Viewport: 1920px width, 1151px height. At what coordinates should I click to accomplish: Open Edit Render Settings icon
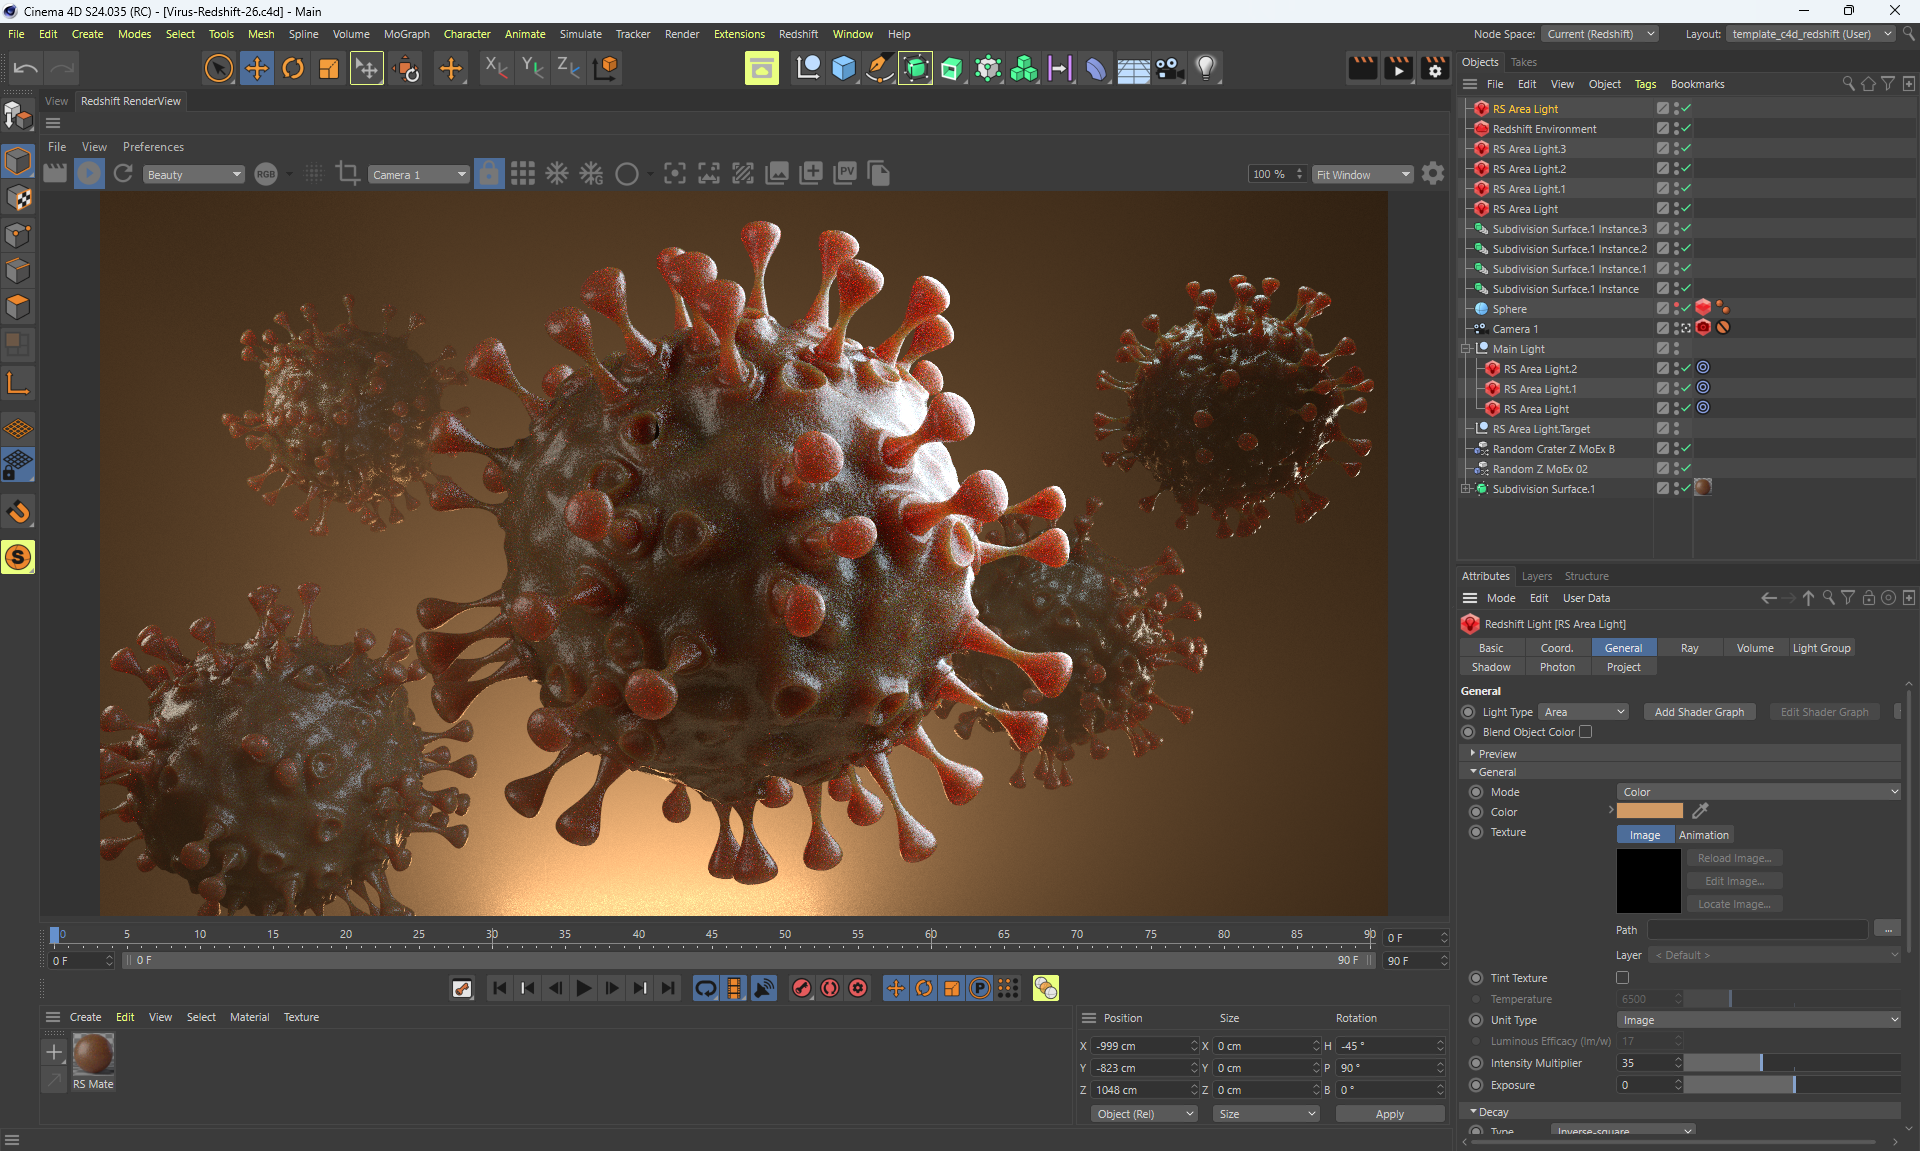pyautogui.click(x=1434, y=68)
